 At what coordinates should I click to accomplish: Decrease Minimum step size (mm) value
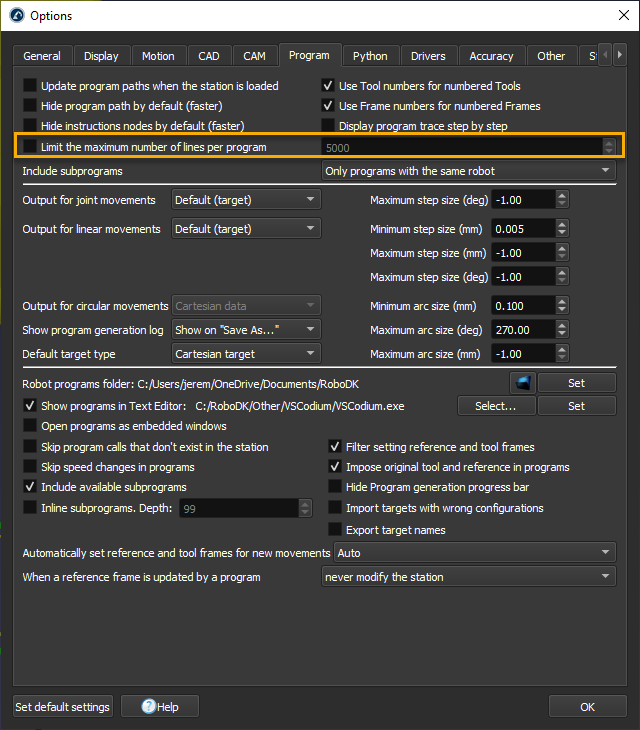(x=562, y=233)
